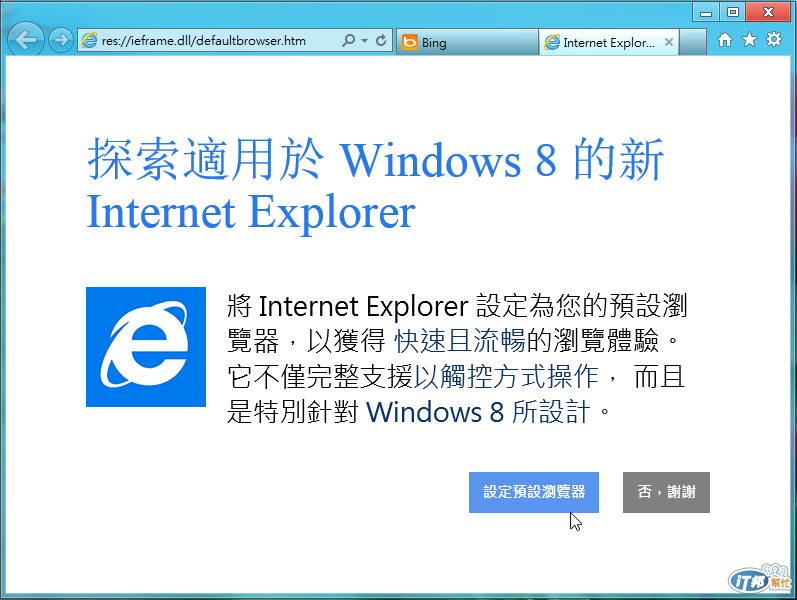Select the Internet Explorer tab
The image size is (797, 600).
(x=603, y=42)
